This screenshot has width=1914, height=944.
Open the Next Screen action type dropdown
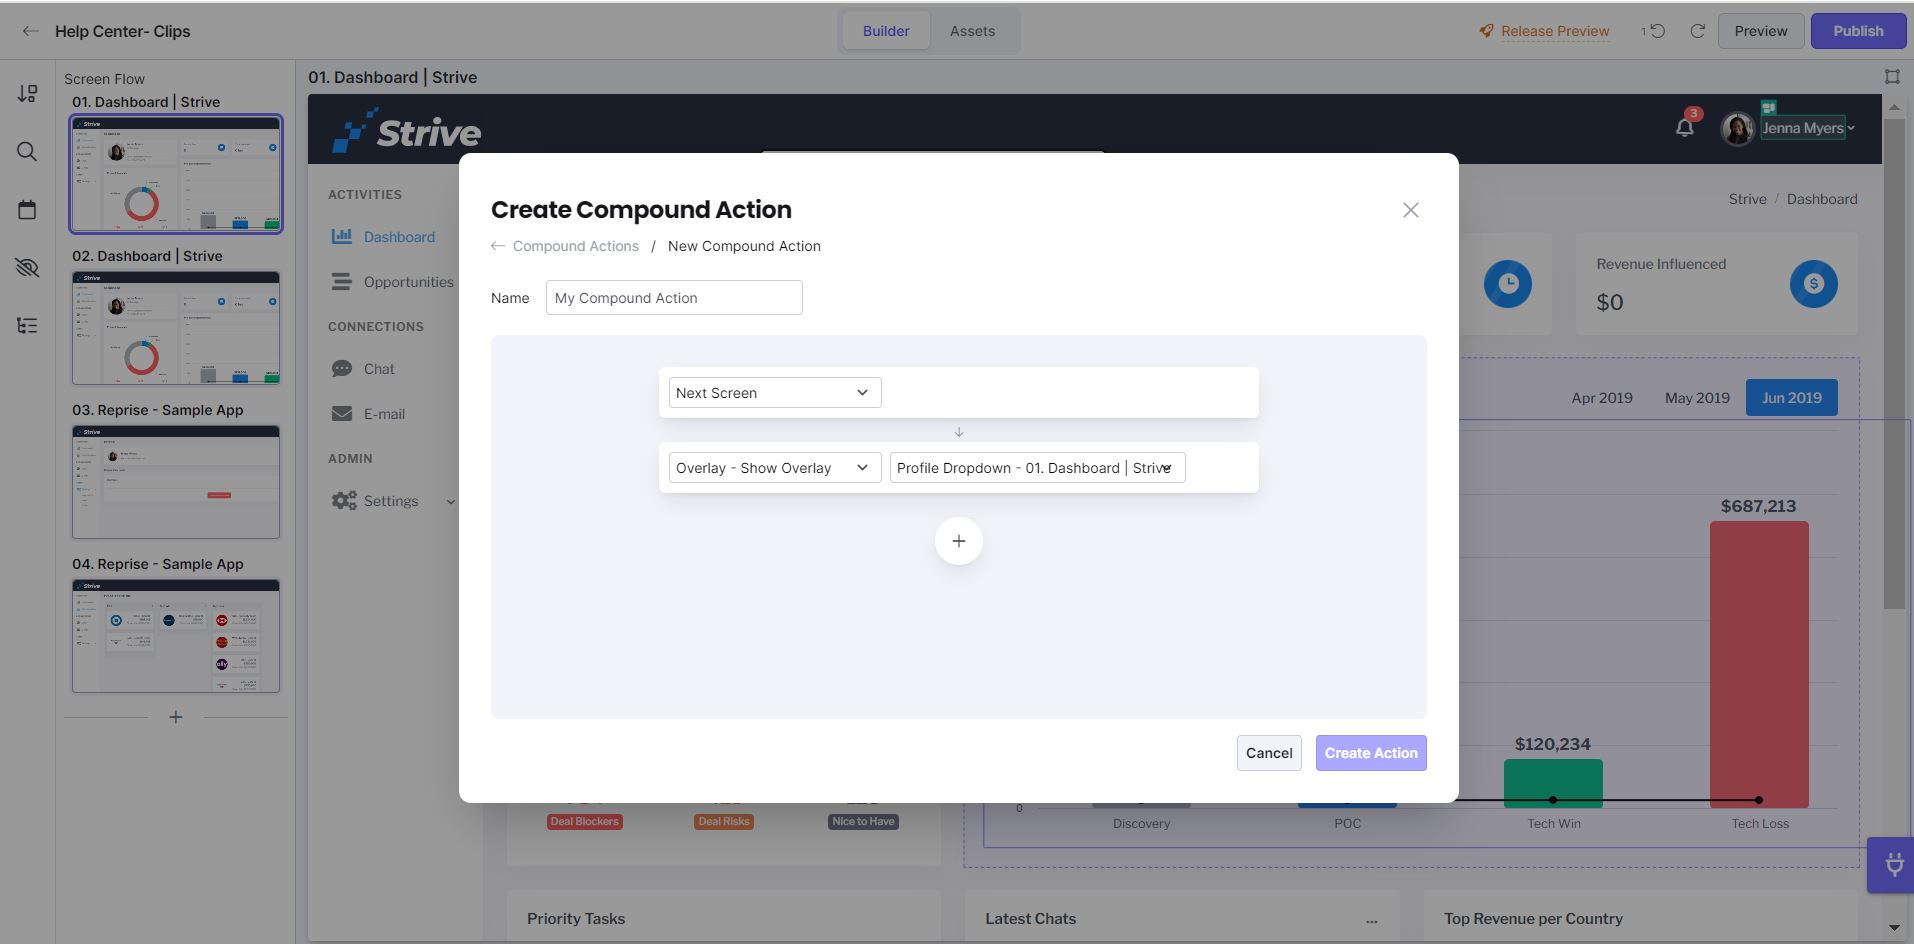pos(773,392)
